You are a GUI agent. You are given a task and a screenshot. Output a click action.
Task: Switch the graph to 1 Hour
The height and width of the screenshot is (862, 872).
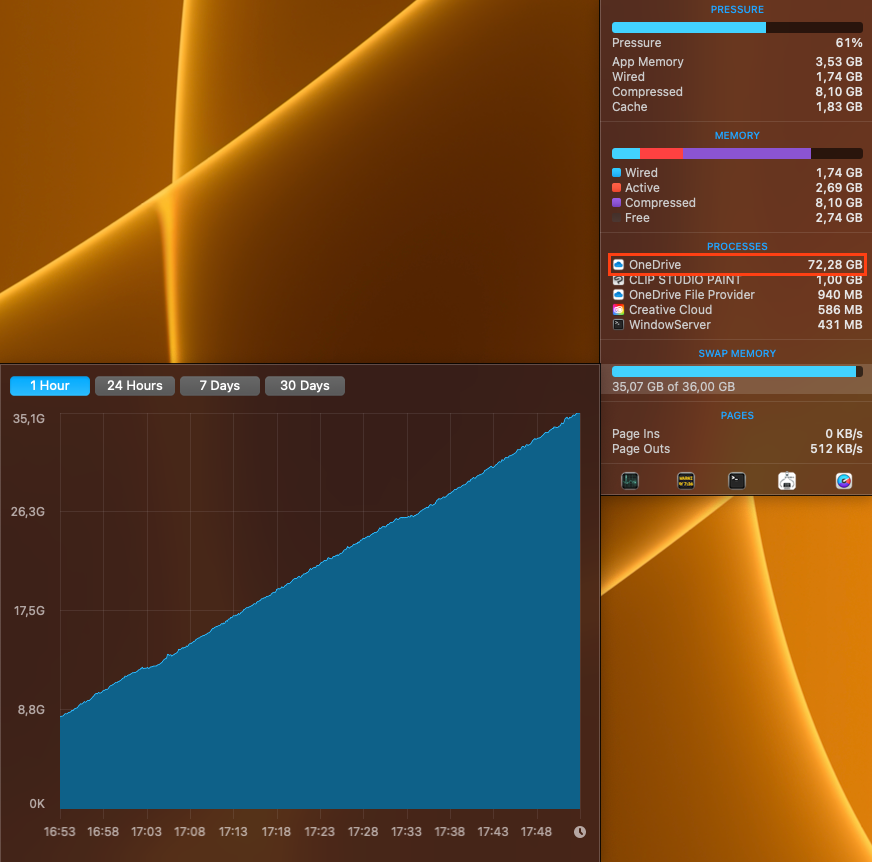tap(49, 386)
